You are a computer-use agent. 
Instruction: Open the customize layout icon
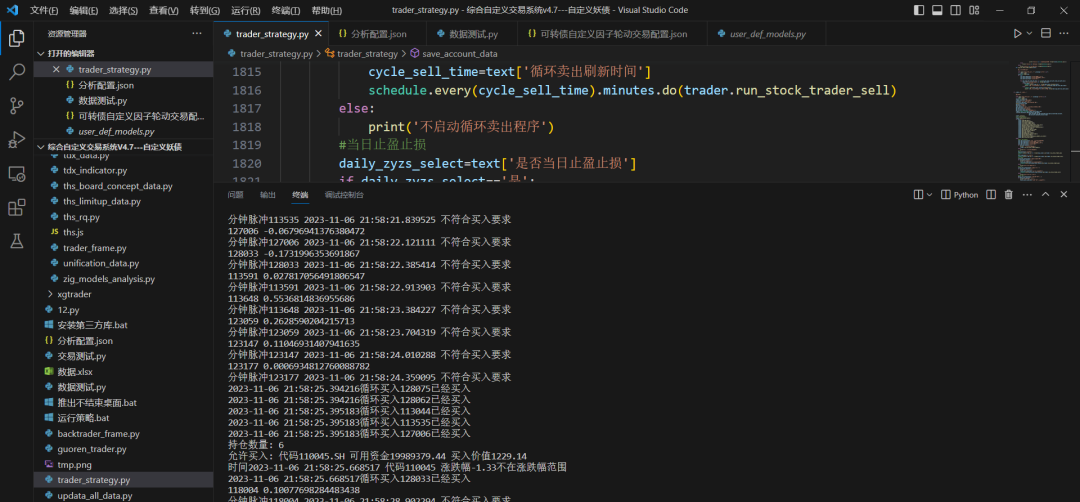pyautogui.click(x=973, y=10)
